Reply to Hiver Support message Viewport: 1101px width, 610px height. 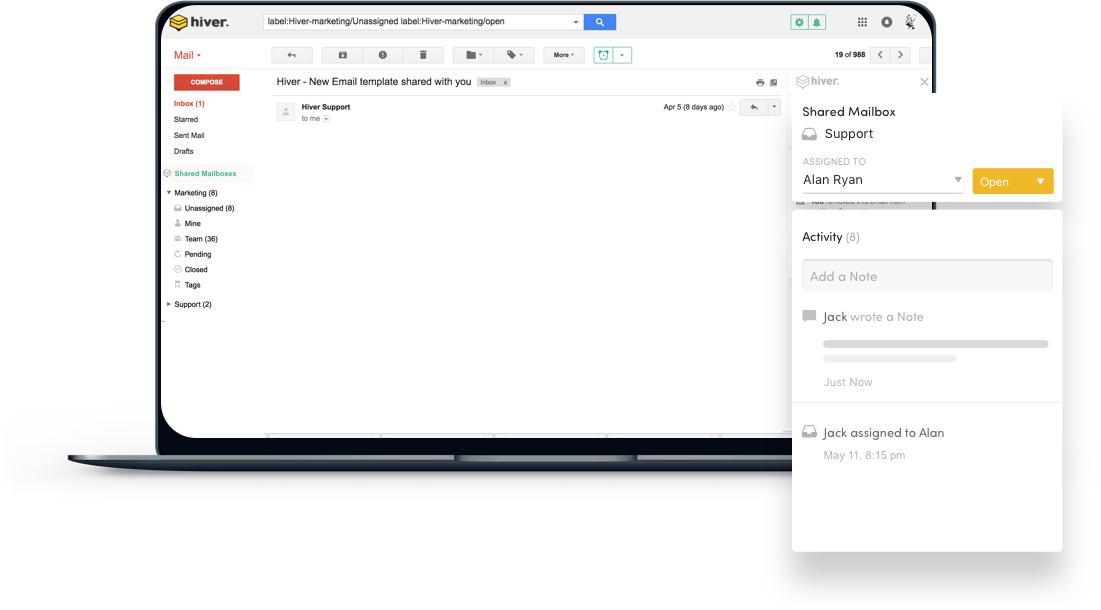click(x=754, y=107)
